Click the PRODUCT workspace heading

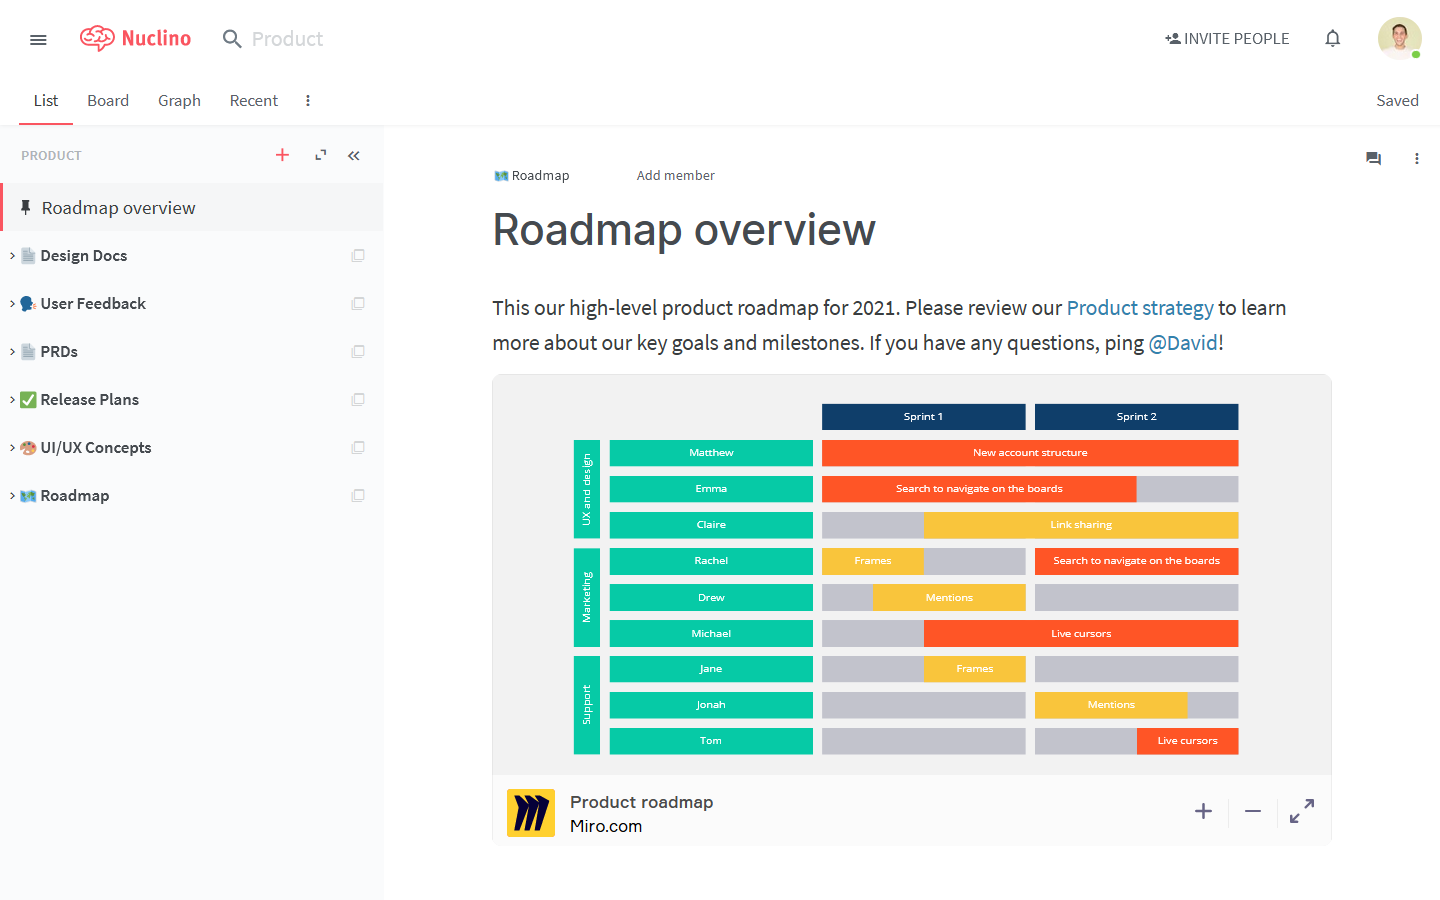coord(51,155)
